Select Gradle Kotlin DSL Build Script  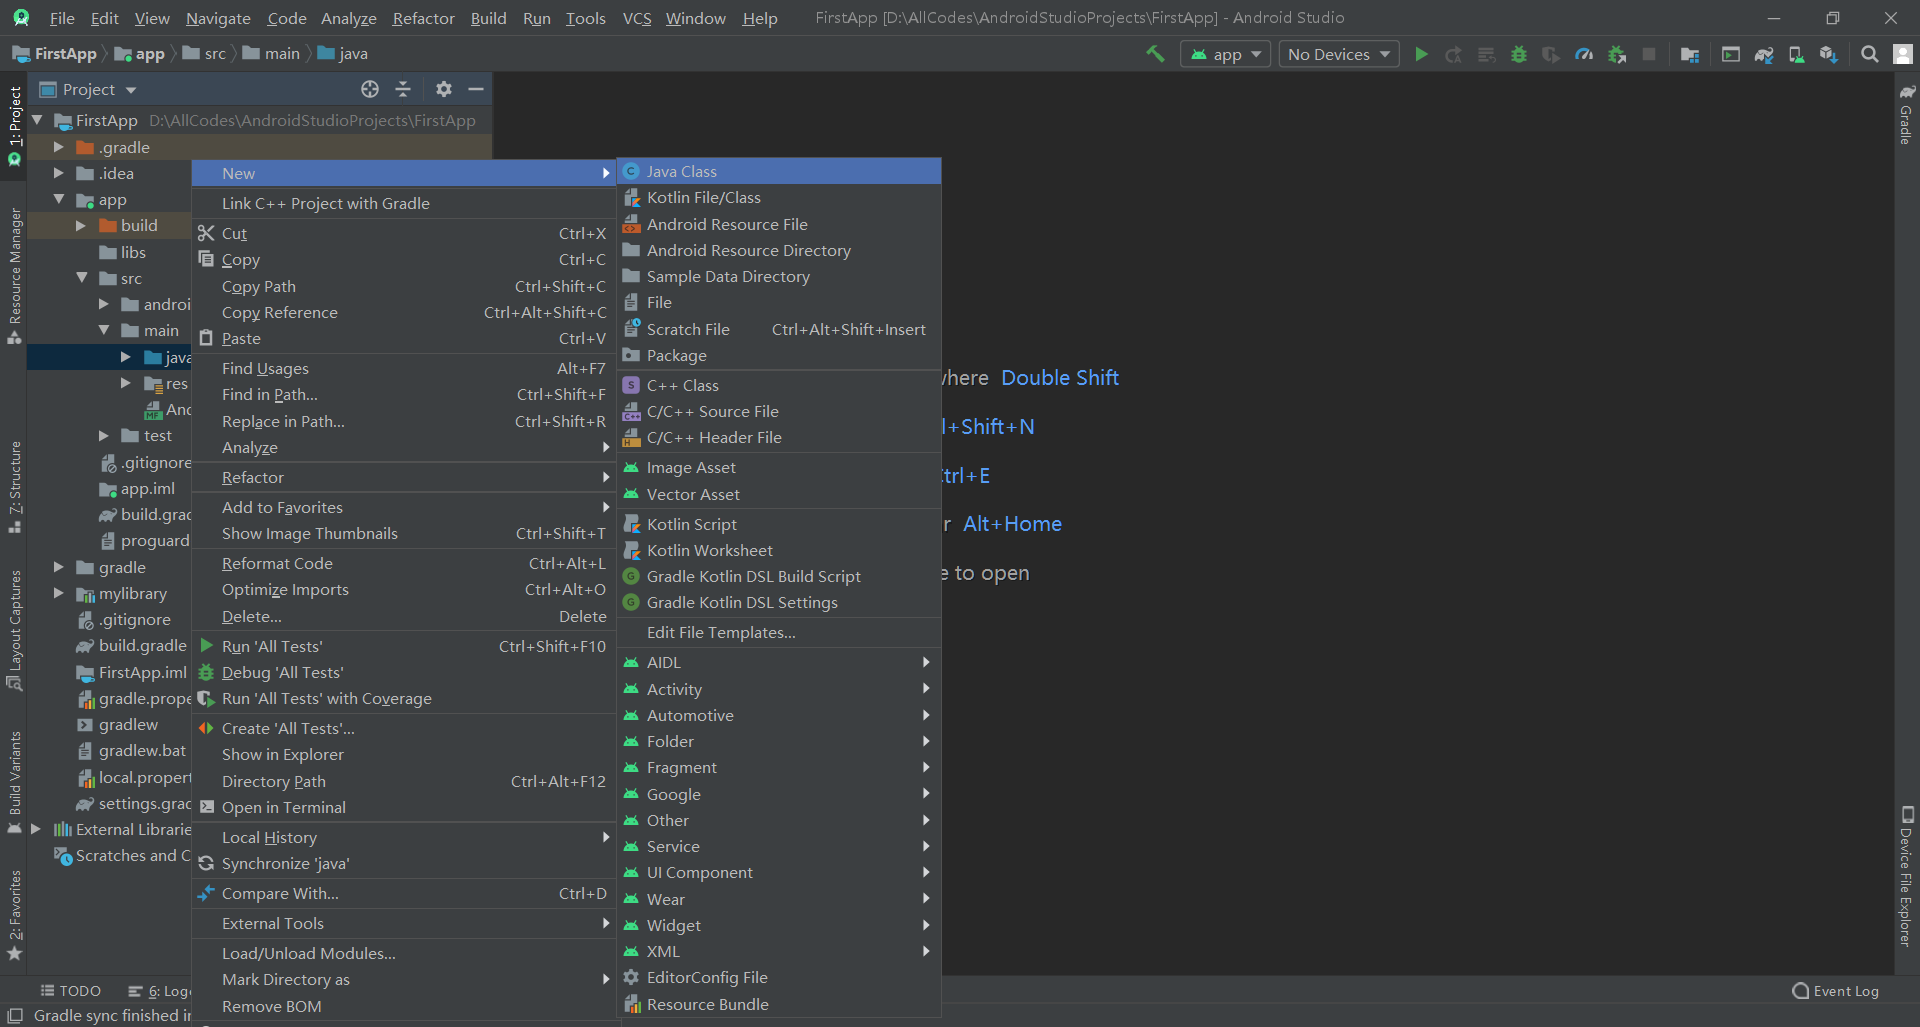click(779, 576)
